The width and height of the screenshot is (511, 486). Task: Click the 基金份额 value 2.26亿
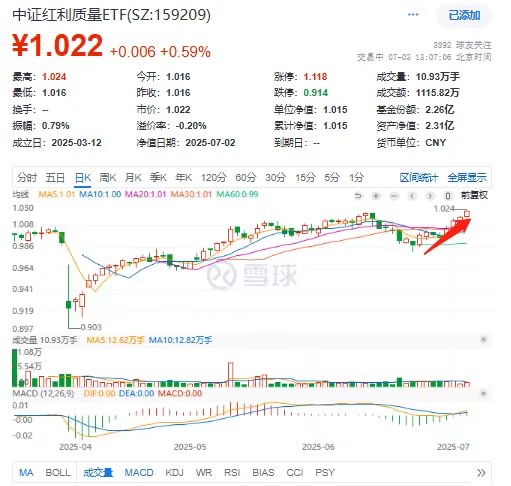coord(439,109)
